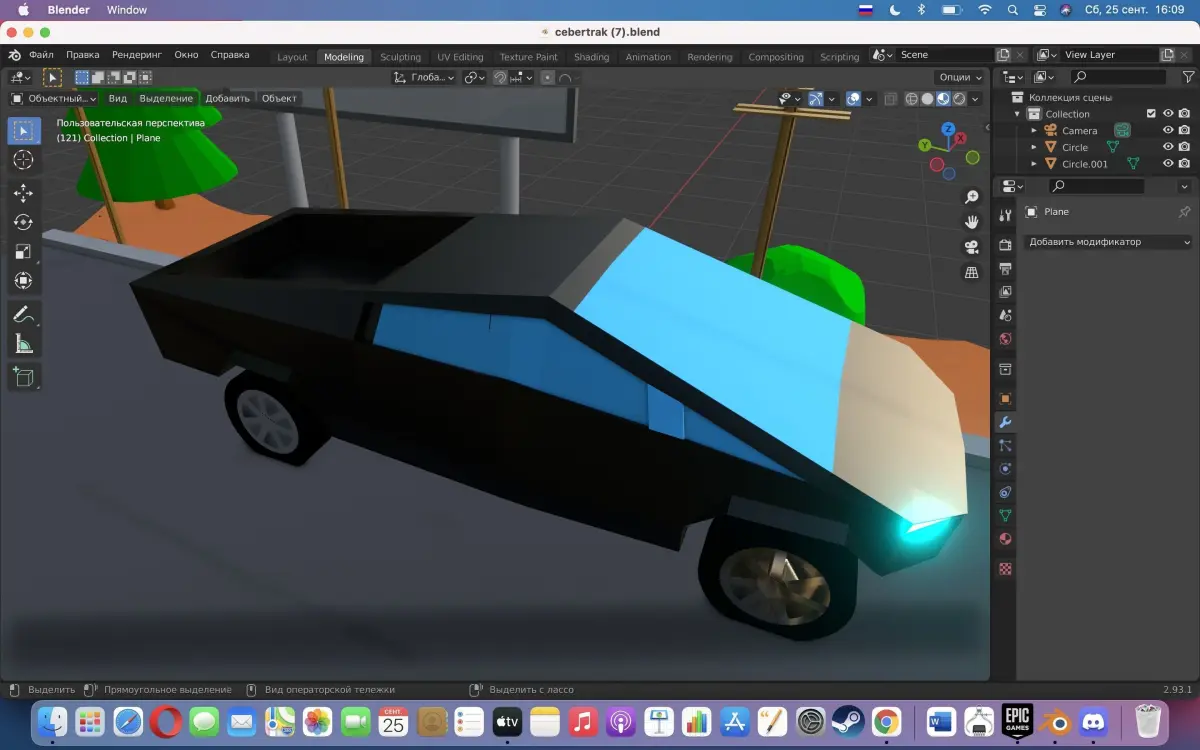Select the Add Cube tool
Viewport: 1200px width, 750px height.
pos(24,377)
